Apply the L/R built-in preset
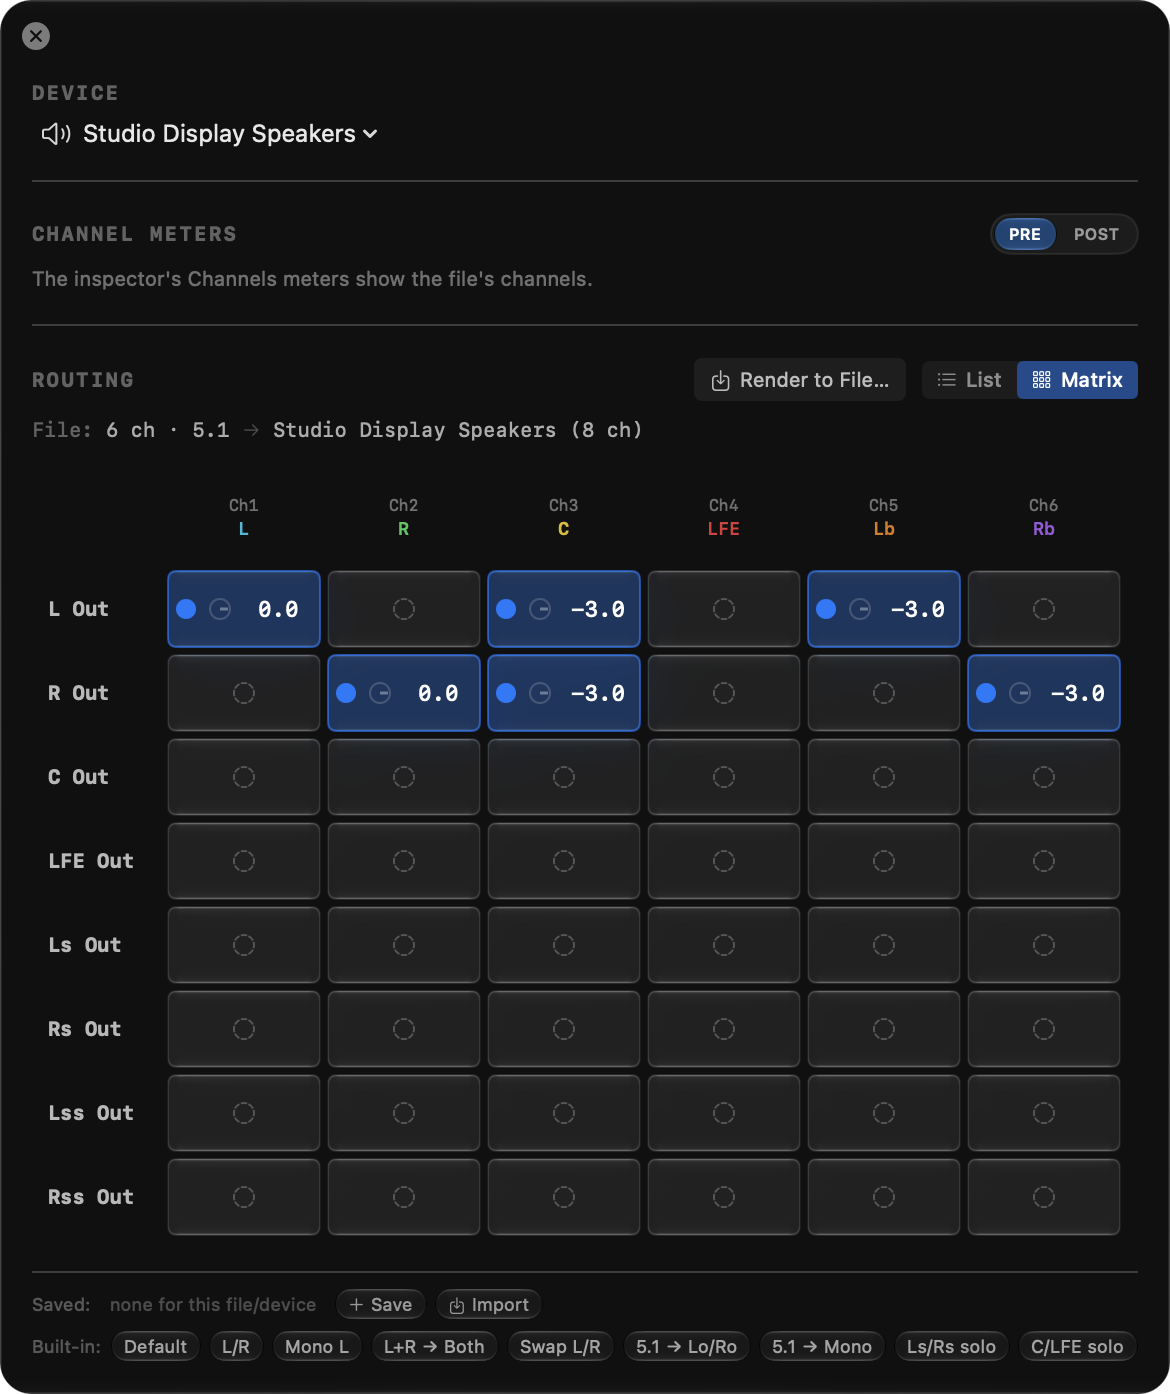 point(236,1347)
